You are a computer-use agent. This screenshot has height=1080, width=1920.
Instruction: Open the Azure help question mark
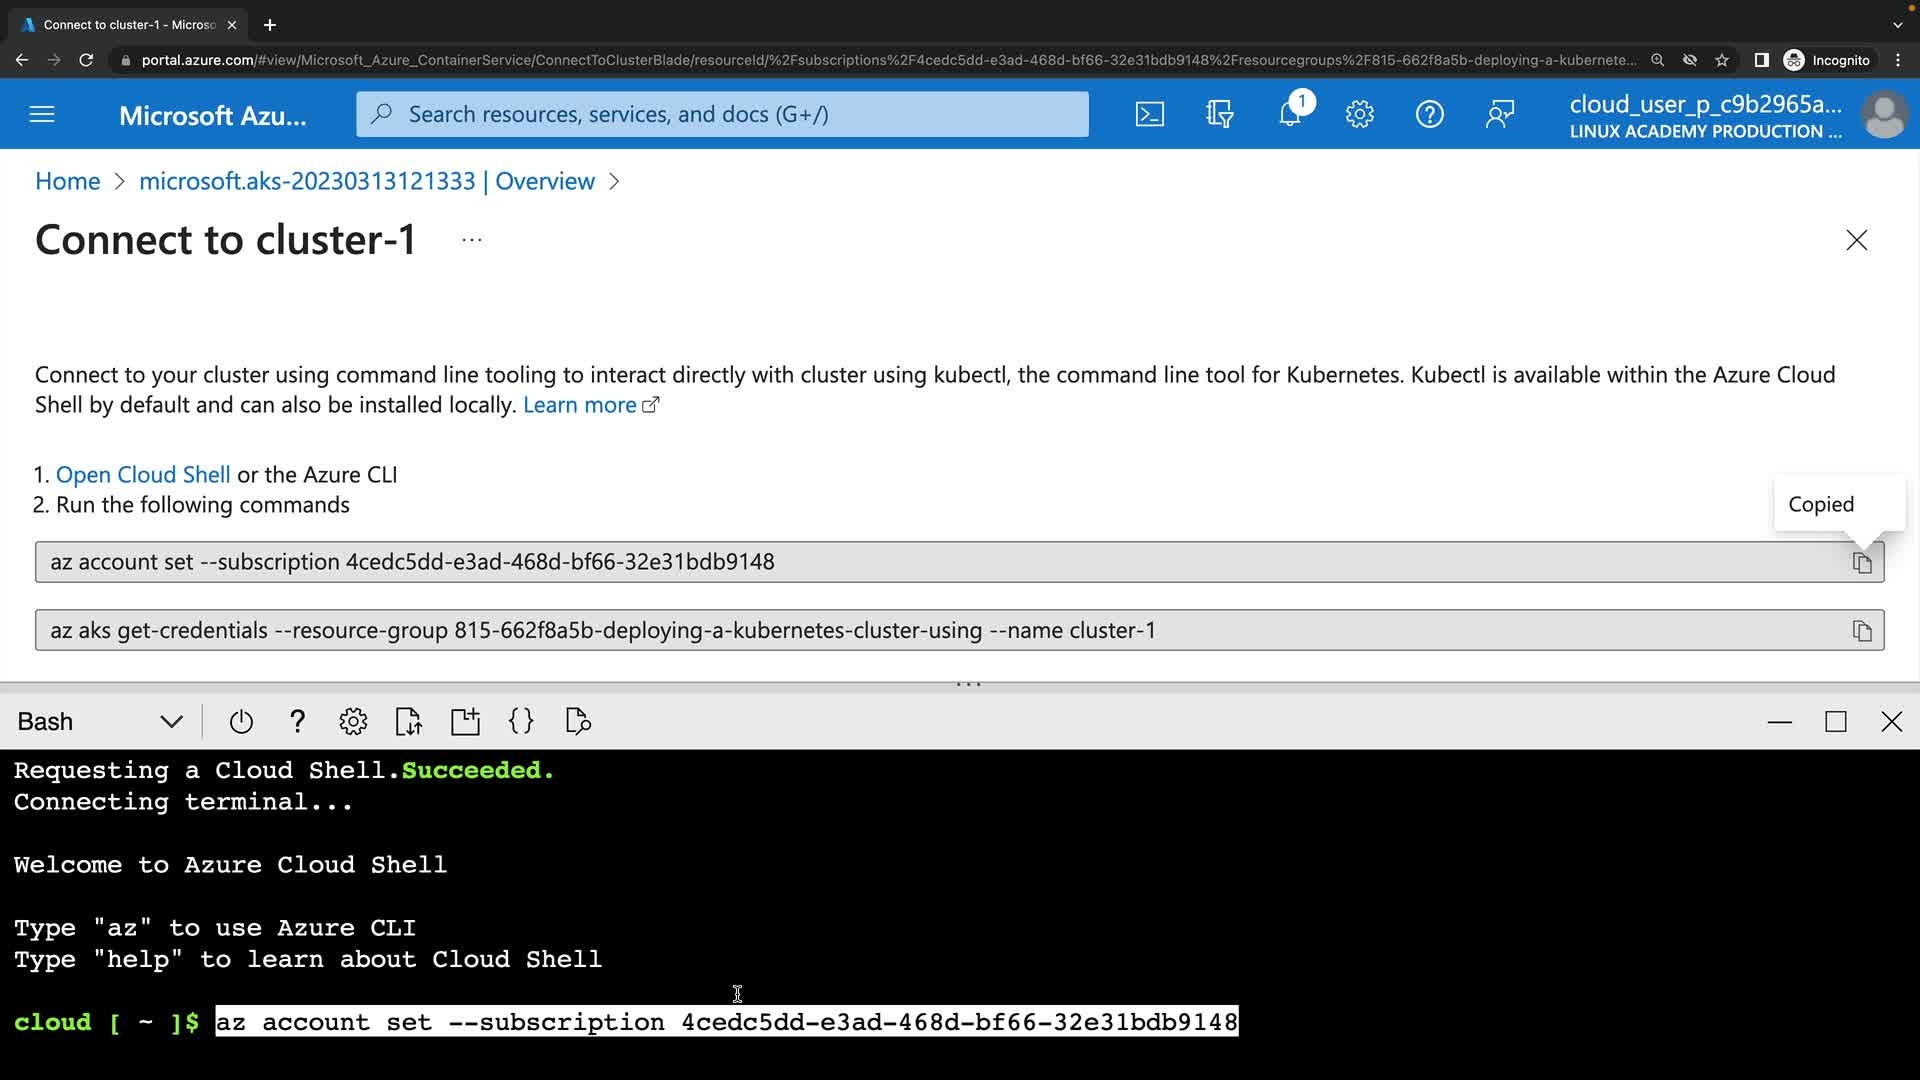(x=1429, y=114)
